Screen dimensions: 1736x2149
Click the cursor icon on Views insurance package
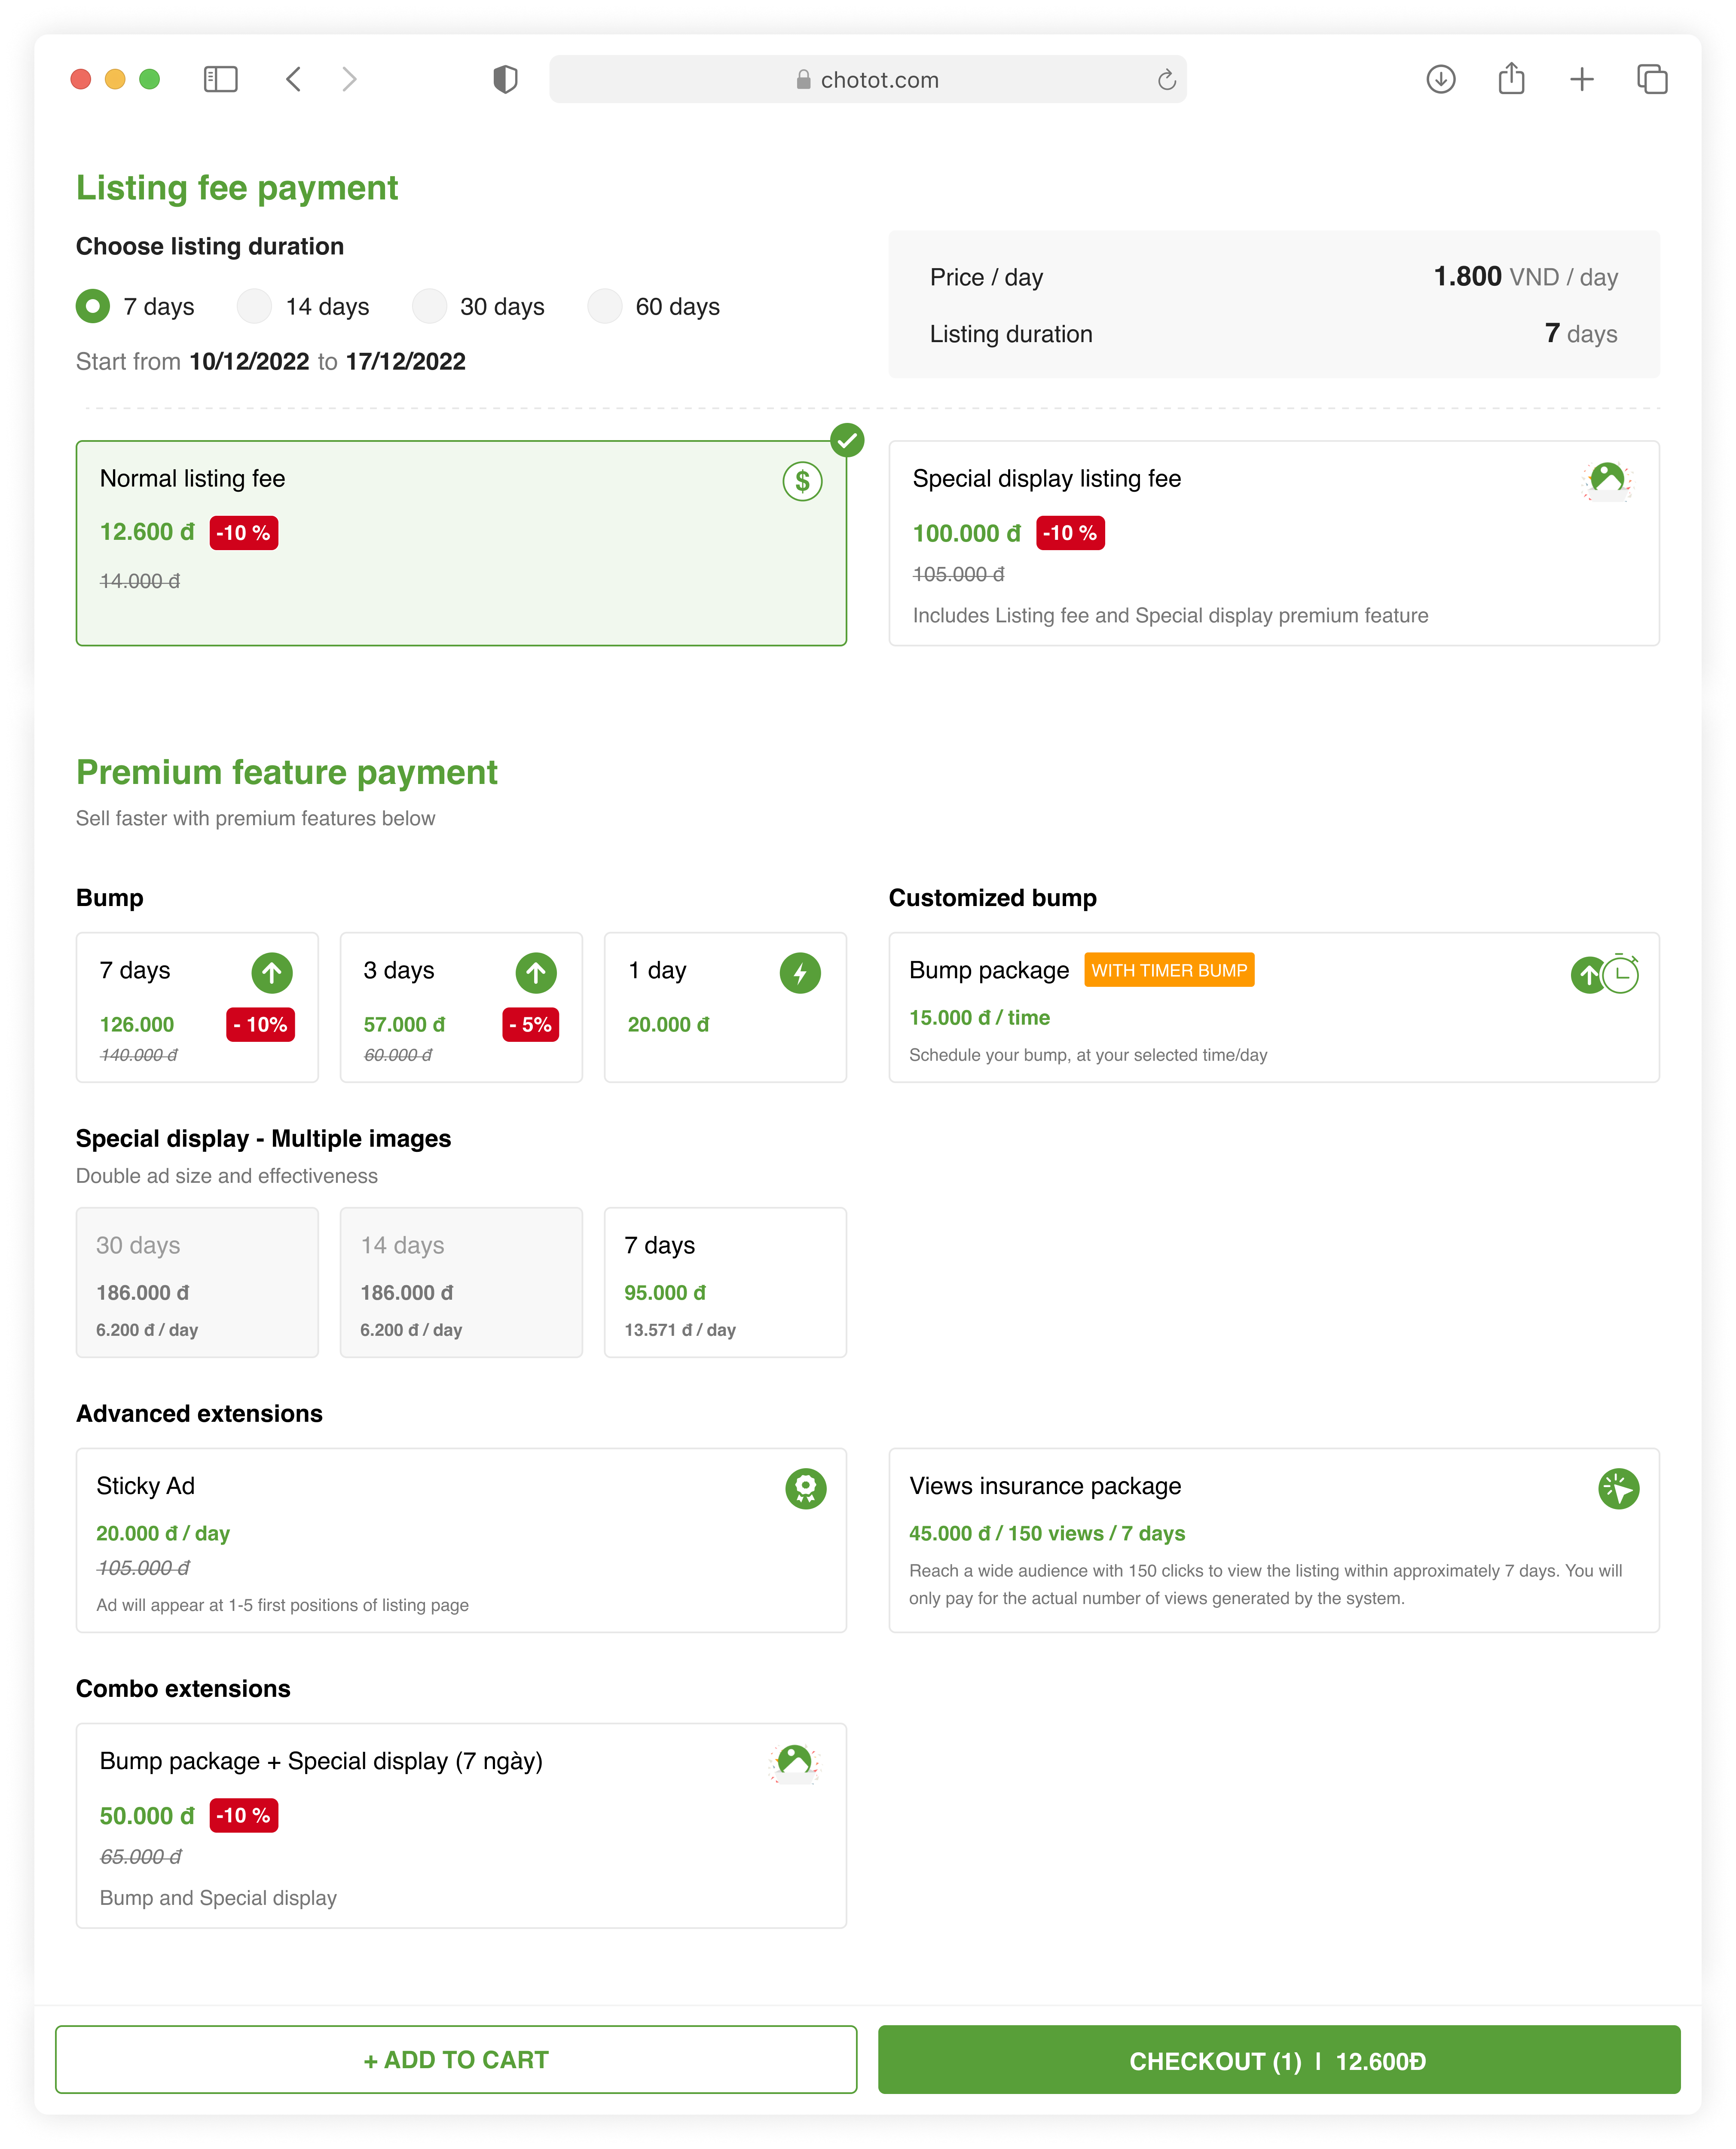(1619, 1488)
